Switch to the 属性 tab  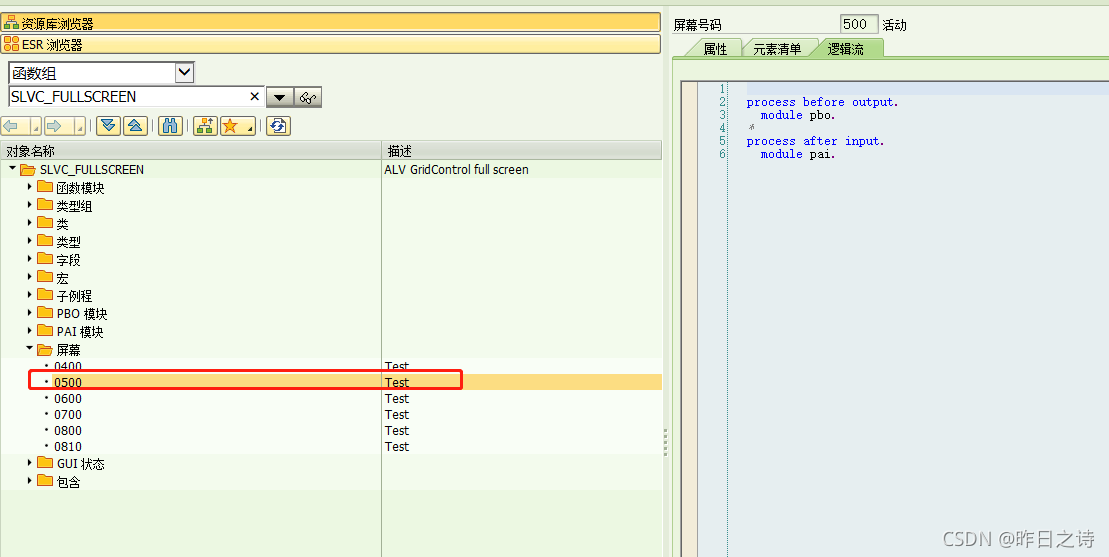click(x=715, y=49)
